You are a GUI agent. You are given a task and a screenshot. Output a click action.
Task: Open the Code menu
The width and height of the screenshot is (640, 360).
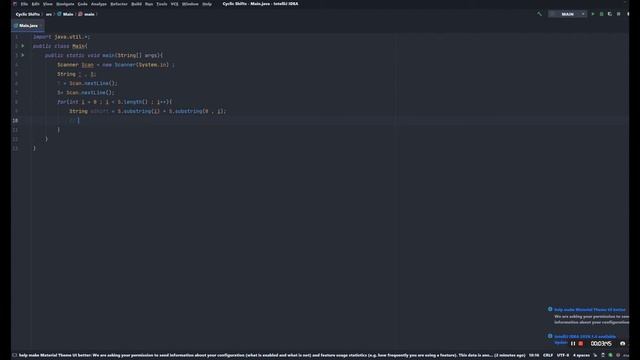pos(82,4)
